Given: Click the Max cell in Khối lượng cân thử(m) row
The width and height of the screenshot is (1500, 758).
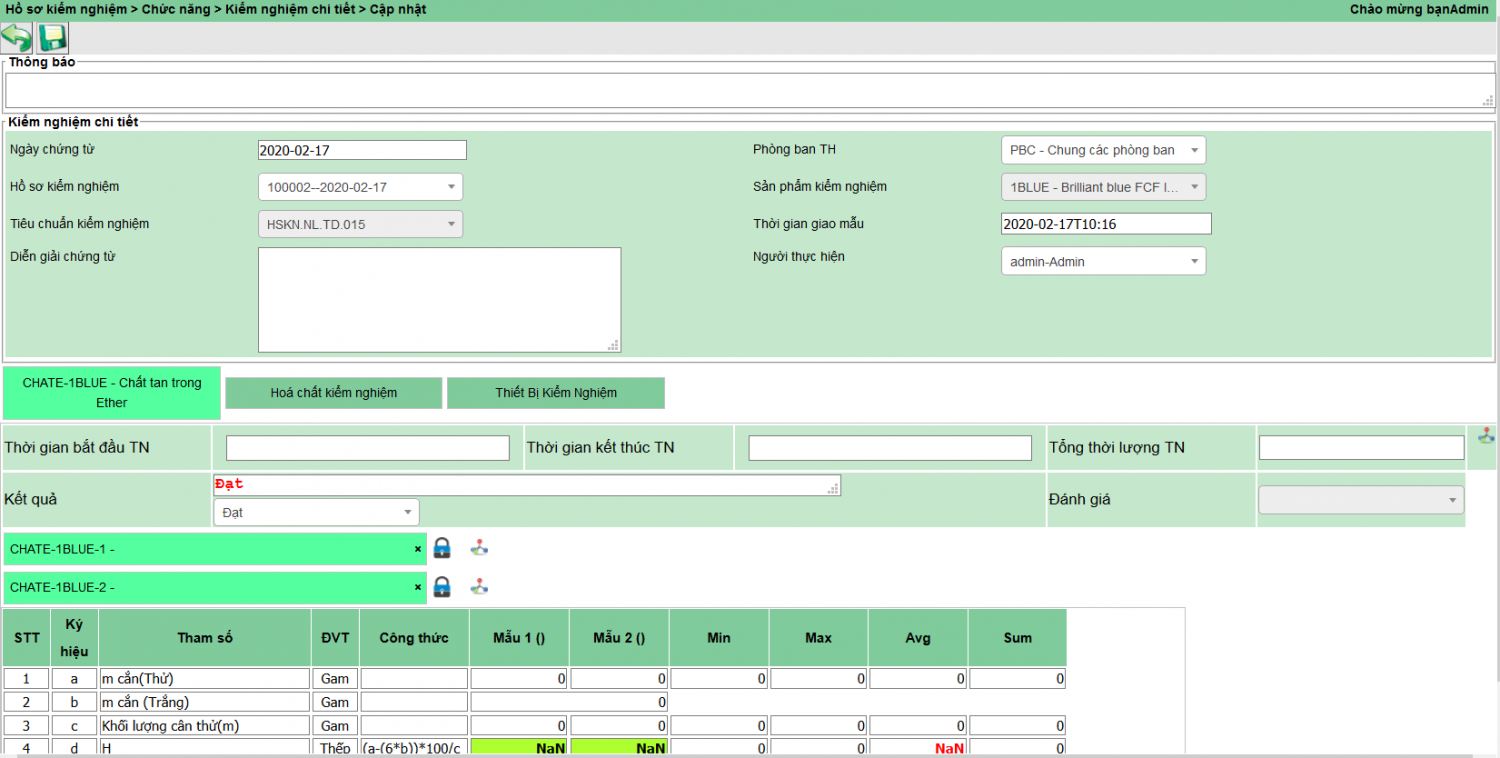Looking at the screenshot, I should tap(818, 726).
